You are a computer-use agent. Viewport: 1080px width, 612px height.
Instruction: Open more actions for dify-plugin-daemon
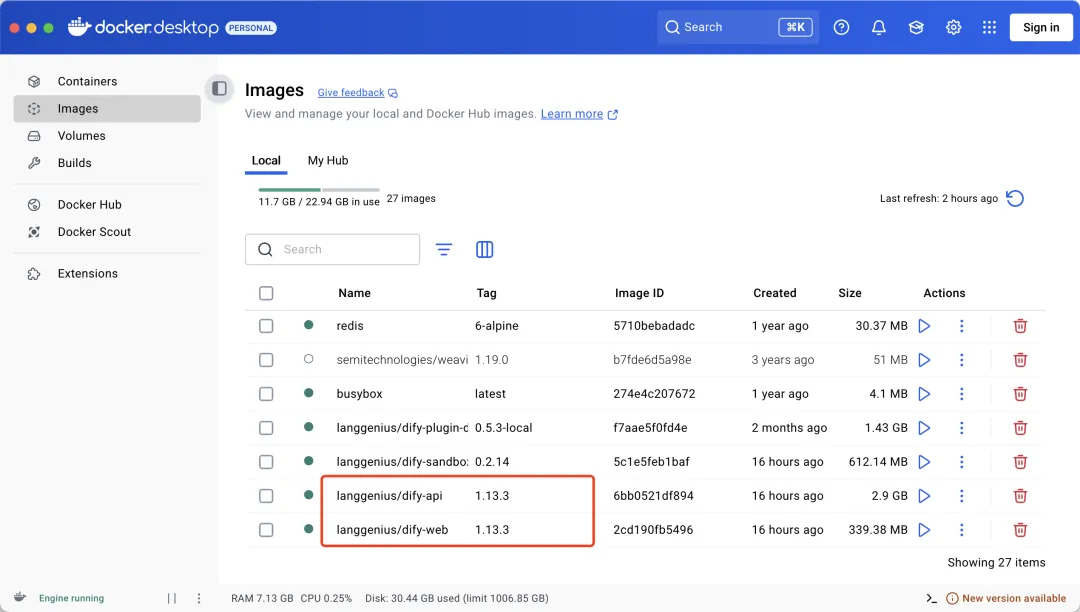point(962,428)
